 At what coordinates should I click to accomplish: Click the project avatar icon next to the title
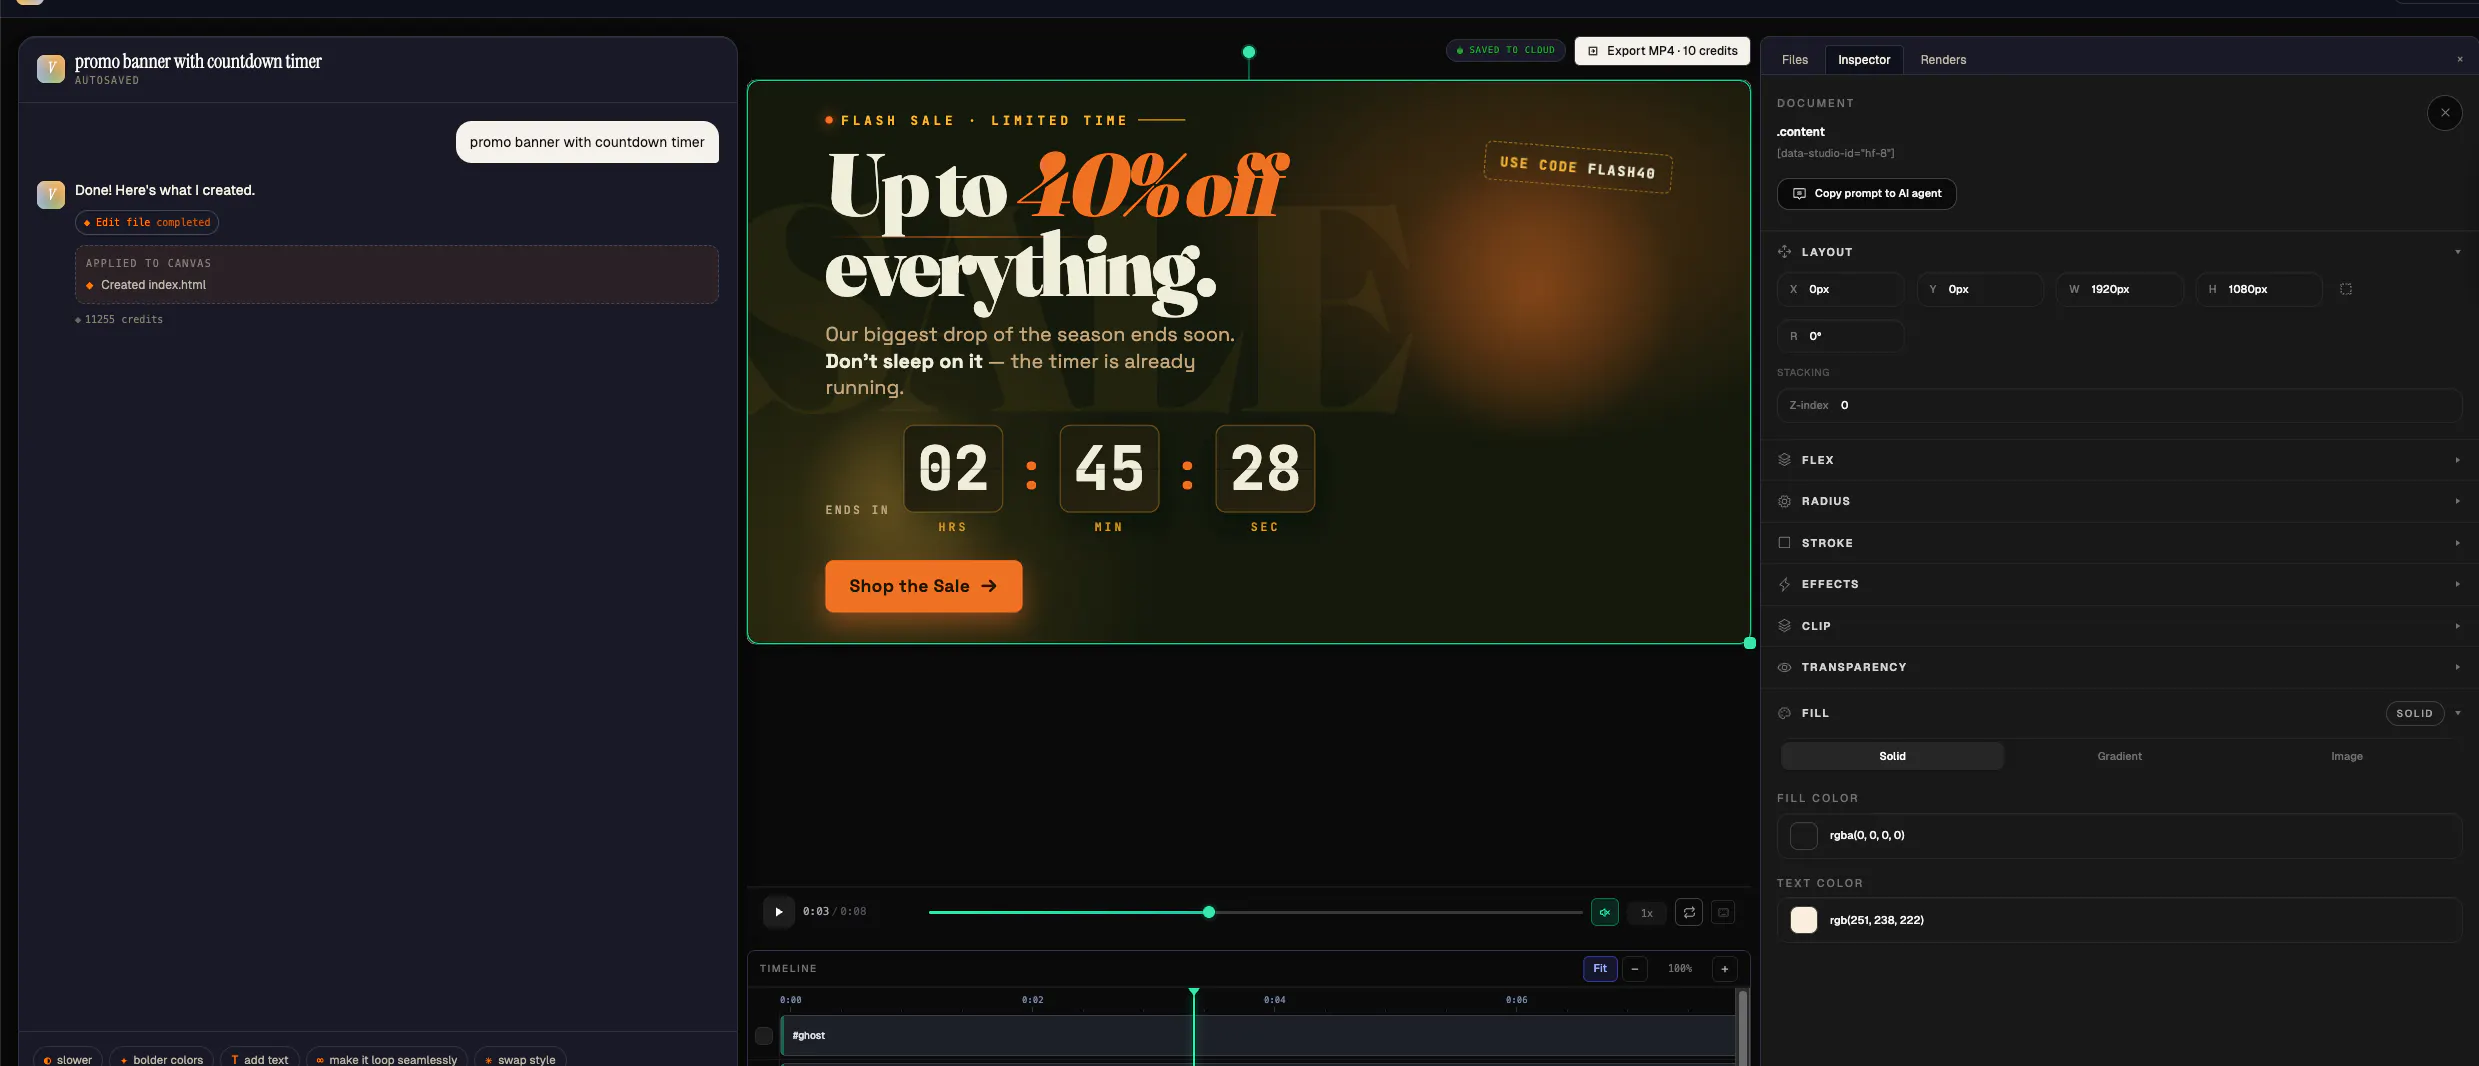(51, 69)
